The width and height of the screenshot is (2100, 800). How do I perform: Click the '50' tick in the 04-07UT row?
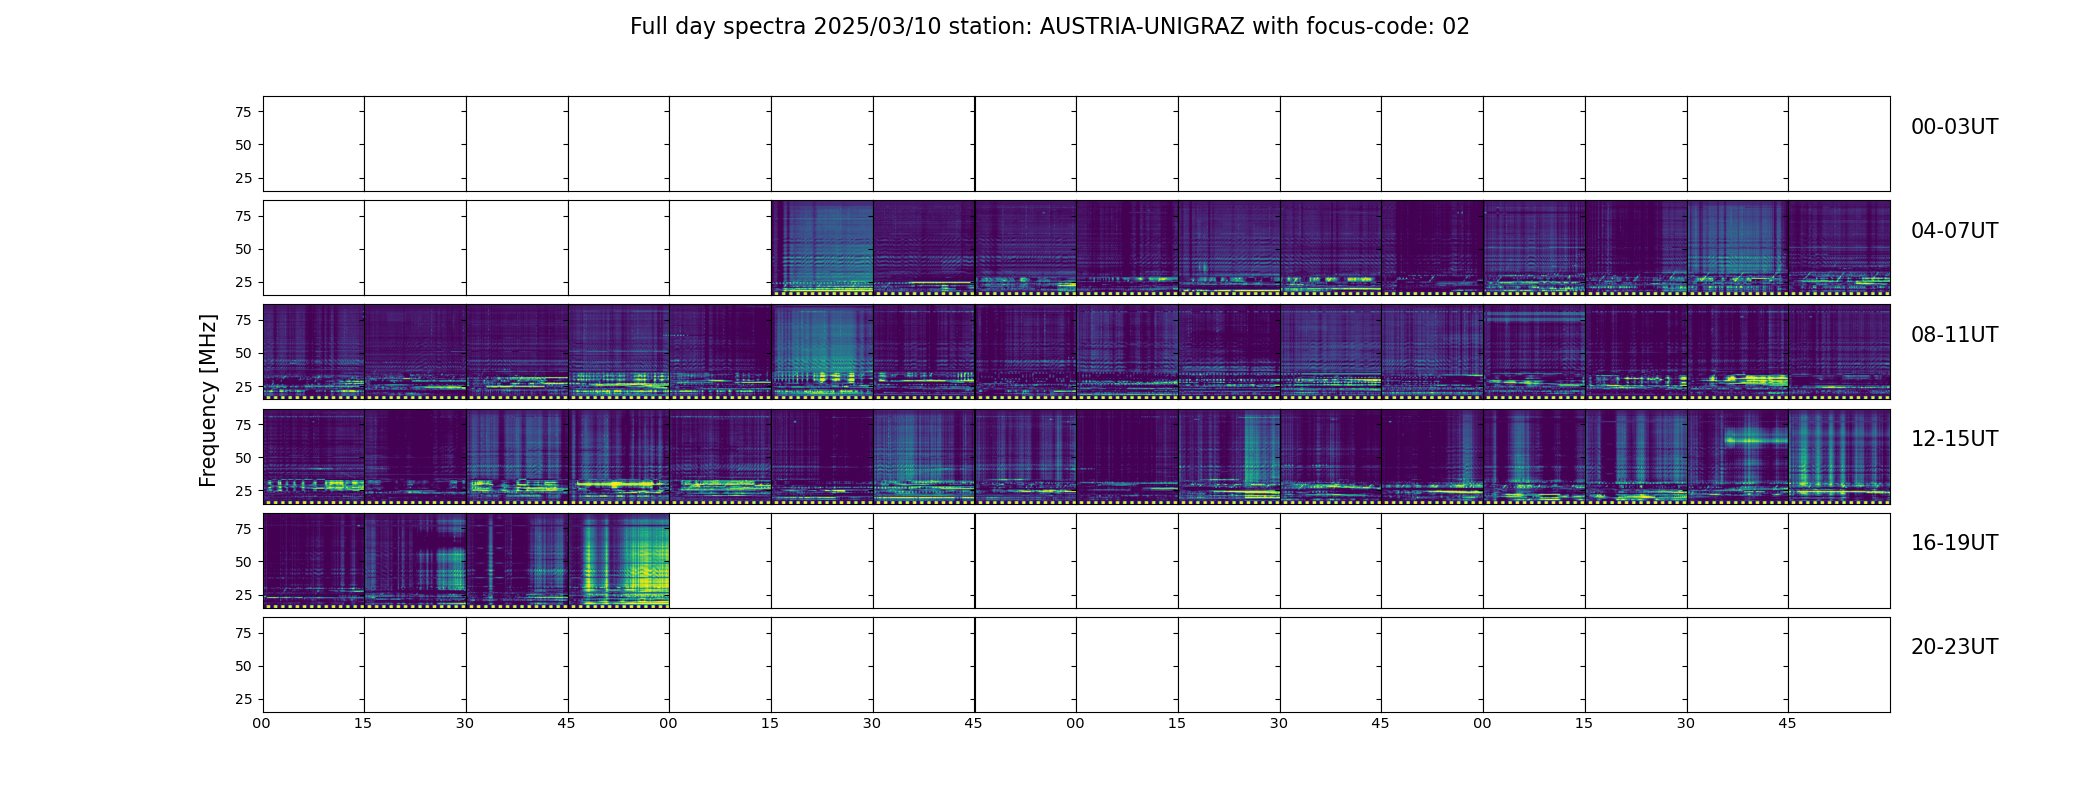[243, 249]
